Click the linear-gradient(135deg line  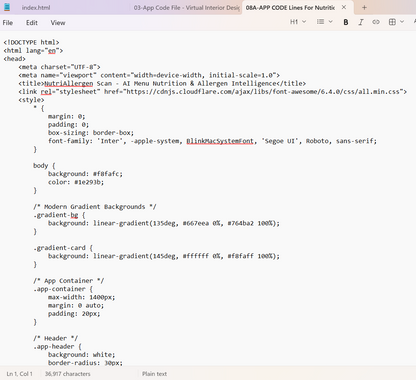coord(164,223)
